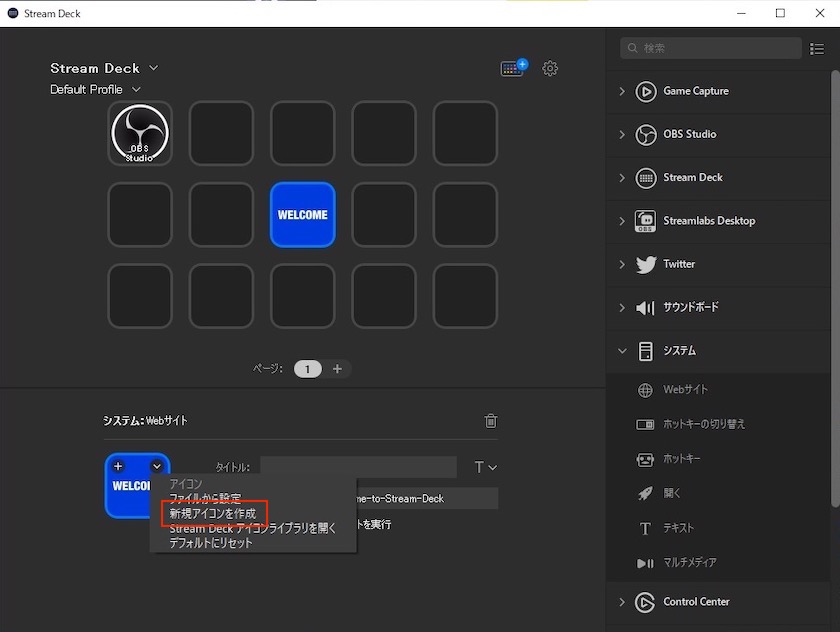Click the テキスト T icon
This screenshot has width=840, height=632.
pyautogui.click(x=645, y=529)
